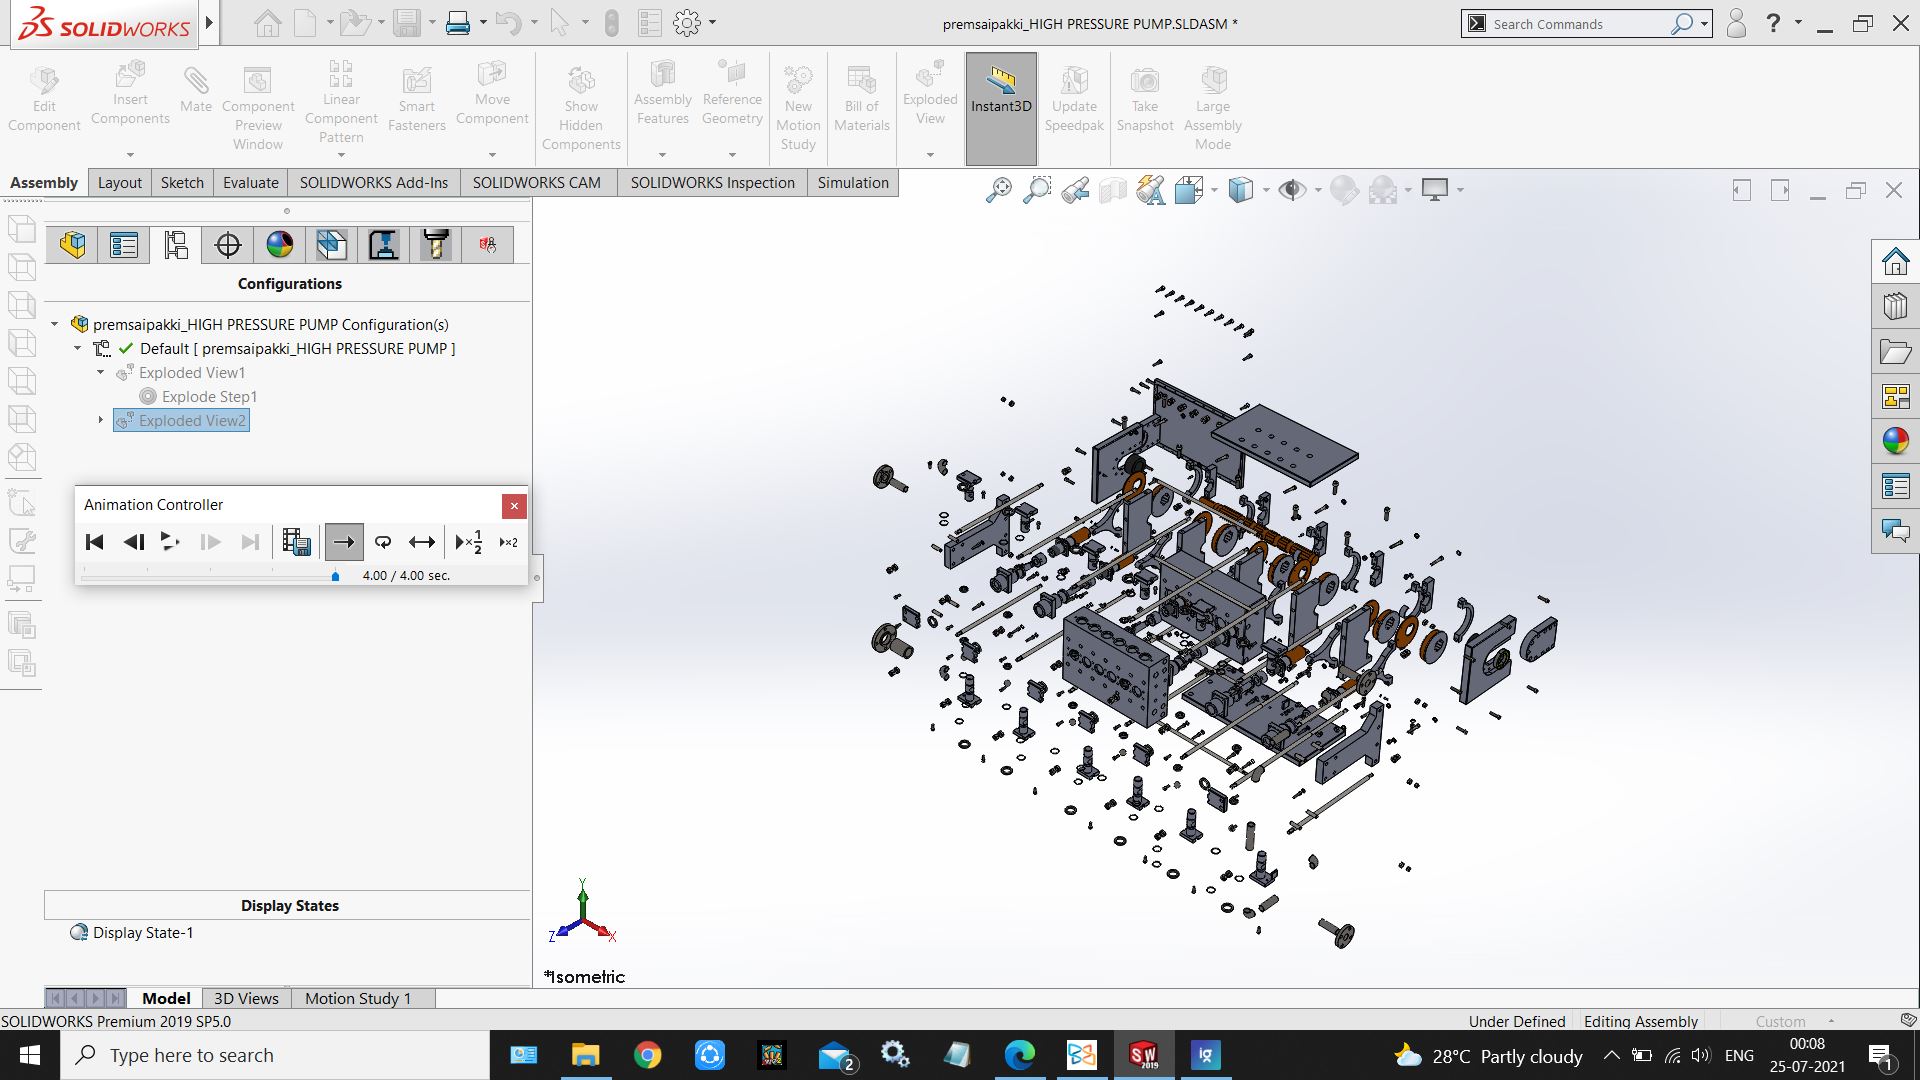Switch to the Evaluate tab
Screen dimensions: 1920x1080
coord(250,182)
